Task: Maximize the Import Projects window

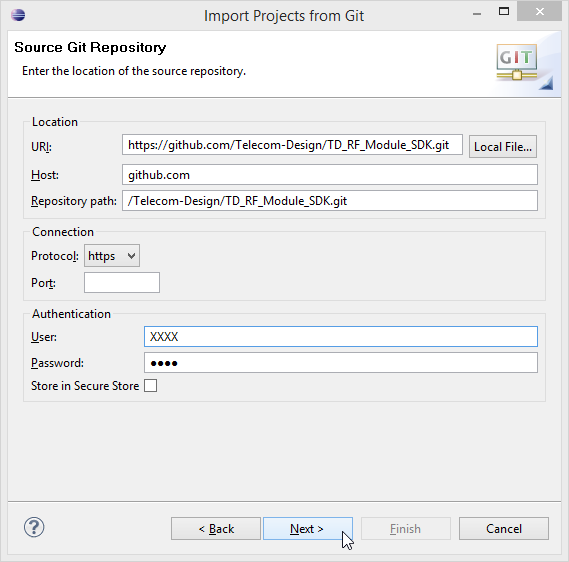Action: (x=504, y=12)
